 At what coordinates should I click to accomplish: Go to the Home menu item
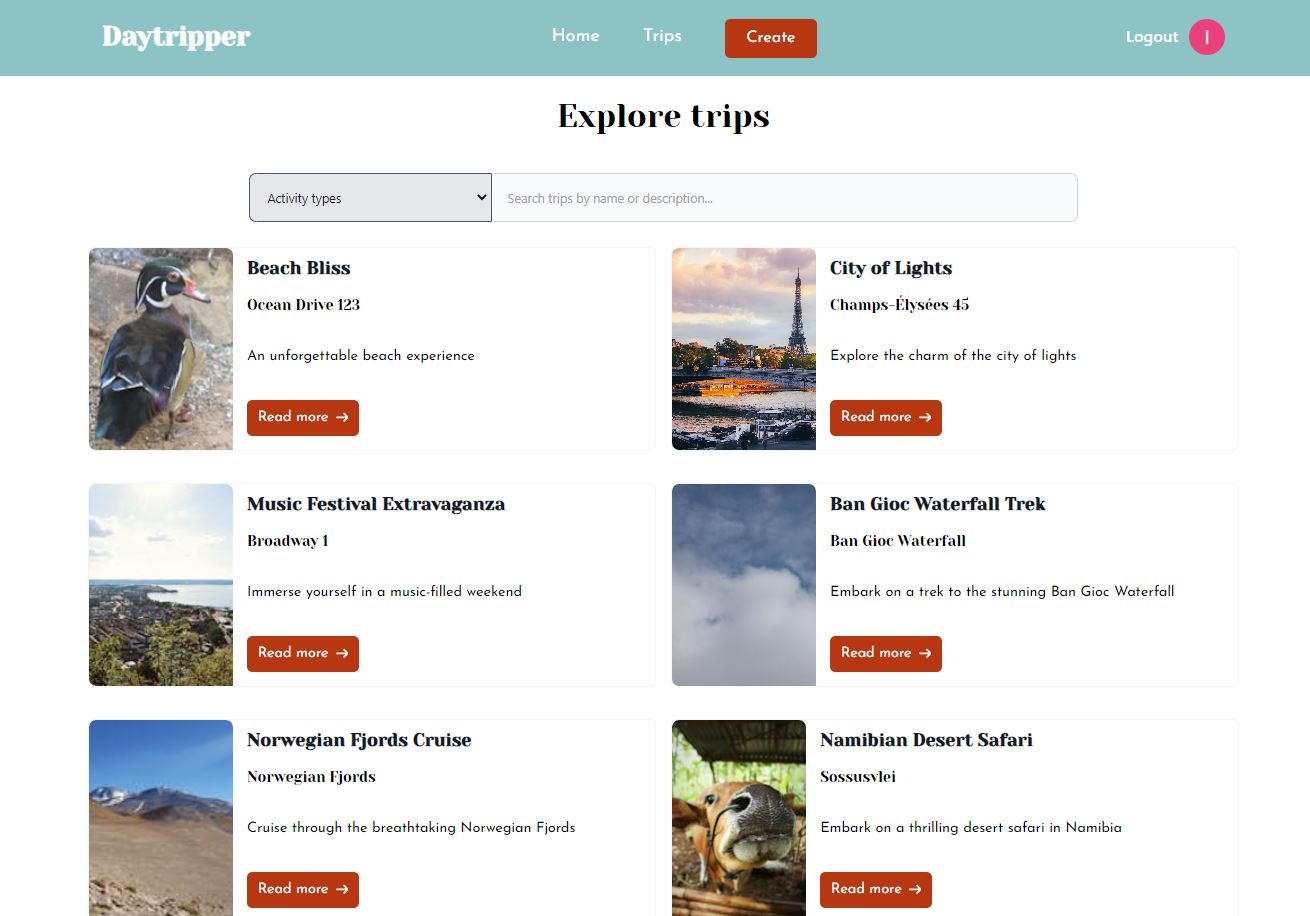pyautogui.click(x=575, y=36)
